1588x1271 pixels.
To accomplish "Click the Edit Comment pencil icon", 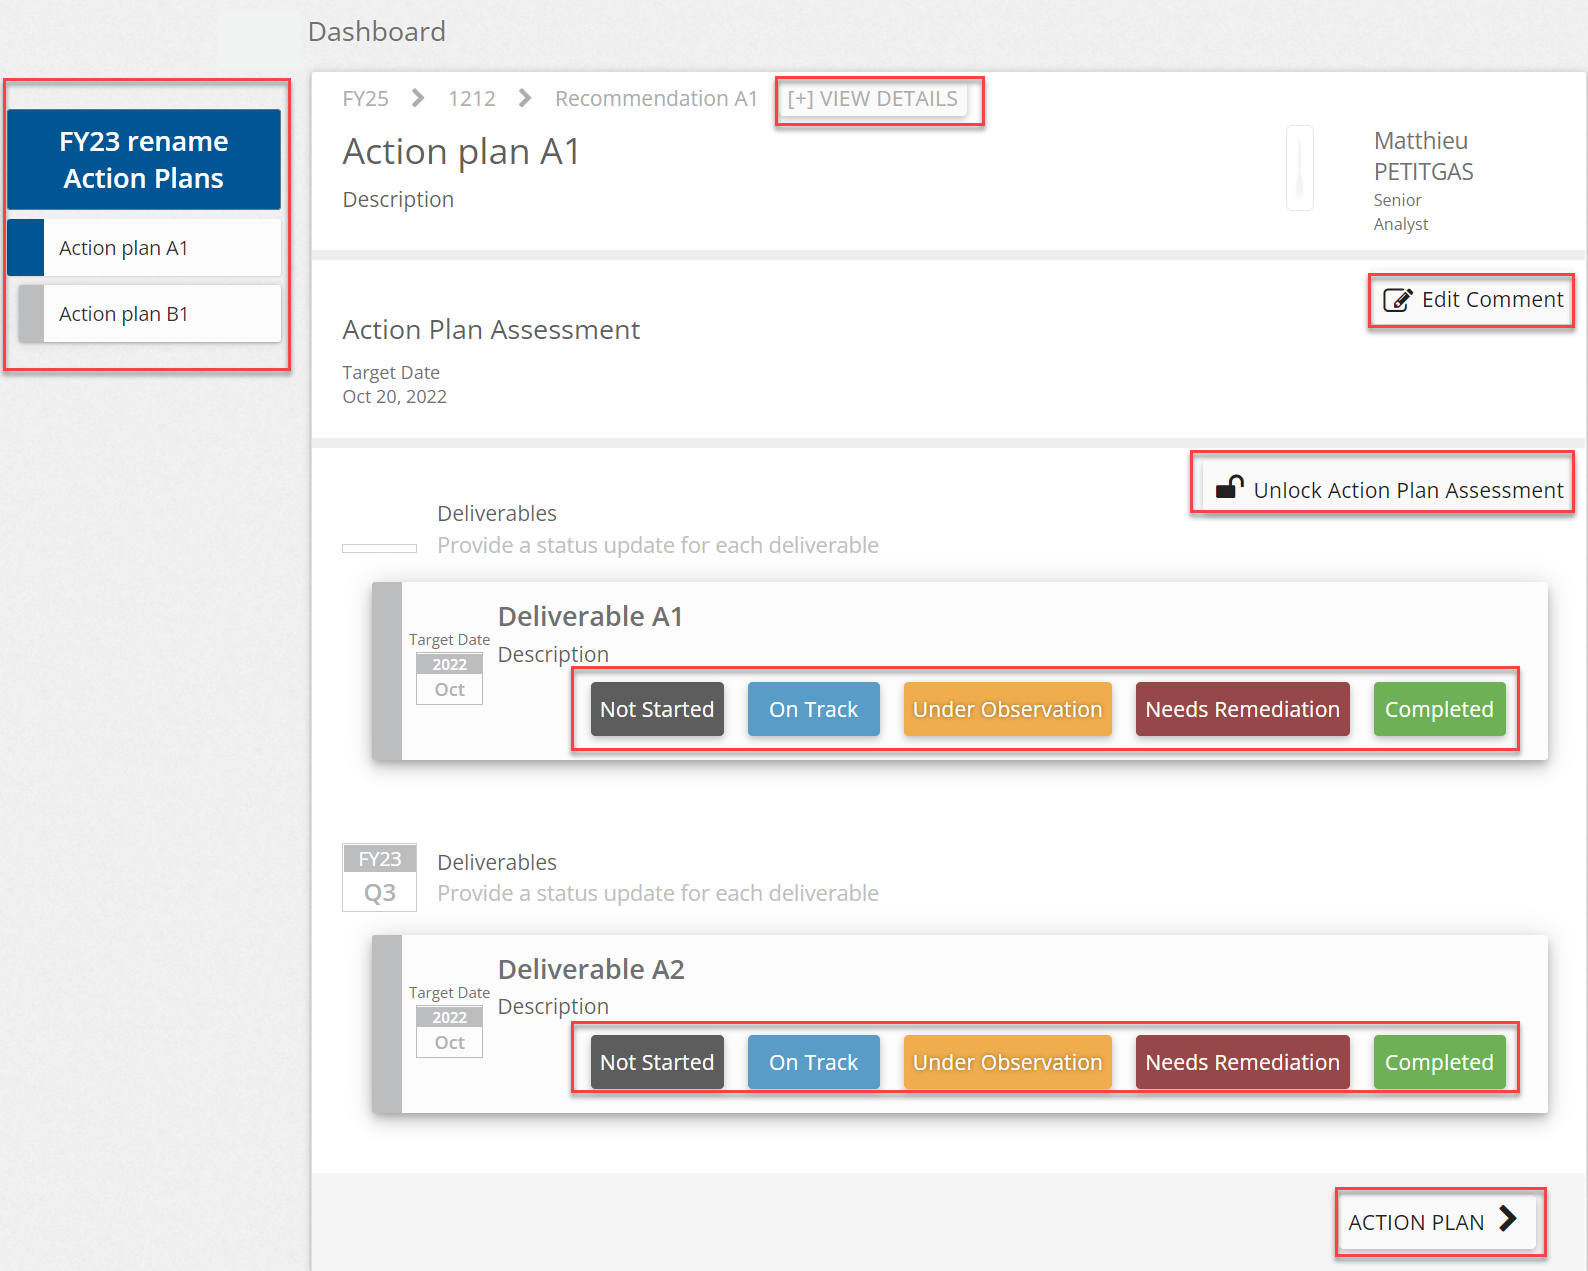I will coord(1397,300).
